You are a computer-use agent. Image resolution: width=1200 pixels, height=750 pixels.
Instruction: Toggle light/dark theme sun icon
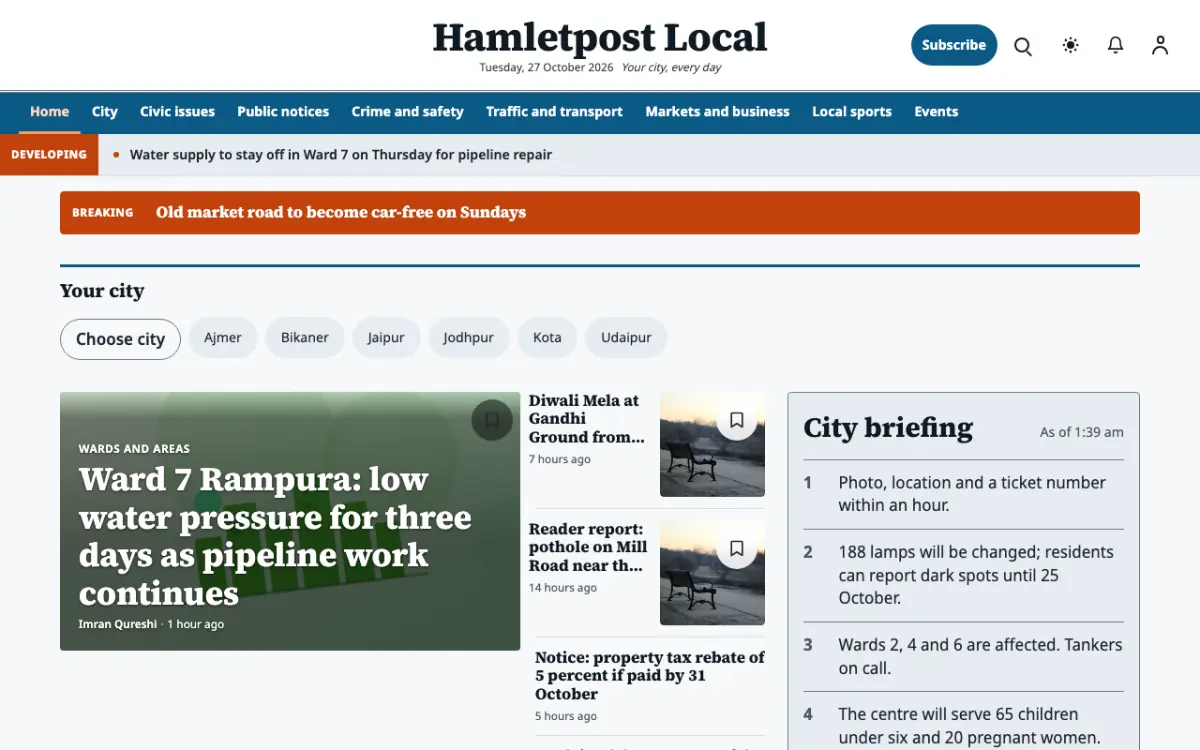pos(1071,45)
